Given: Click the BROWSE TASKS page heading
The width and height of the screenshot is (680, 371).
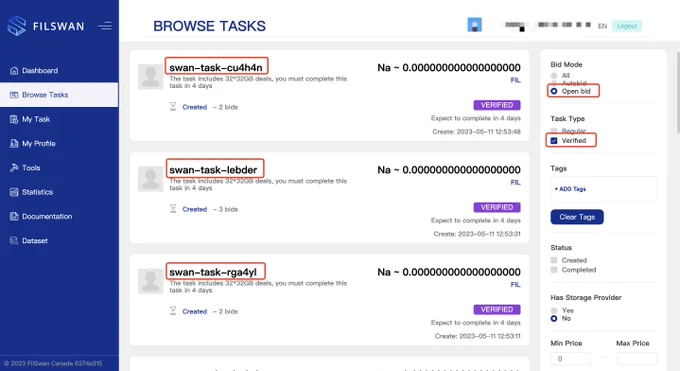Looking at the screenshot, I should [209, 26].
